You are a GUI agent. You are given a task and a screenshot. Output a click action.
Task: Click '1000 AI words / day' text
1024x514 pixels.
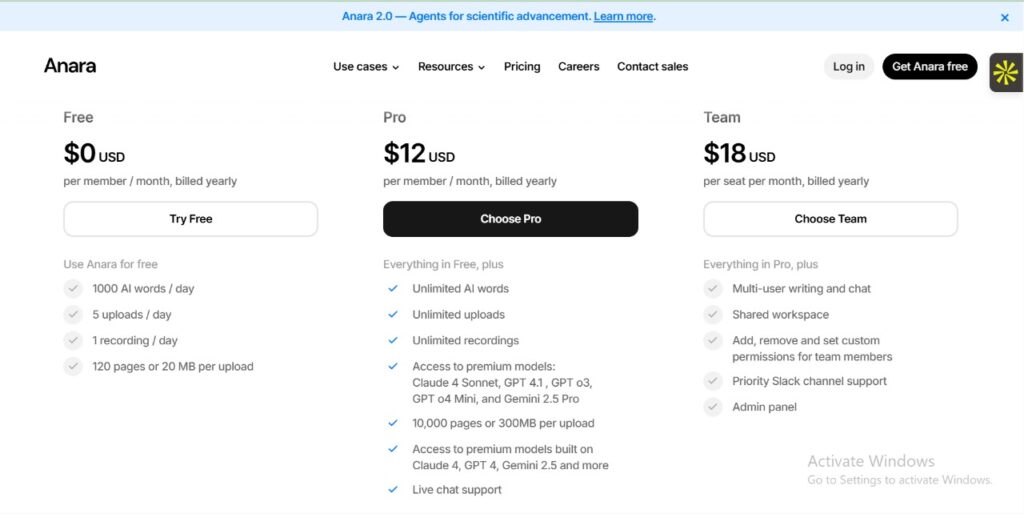pos(143,289)
